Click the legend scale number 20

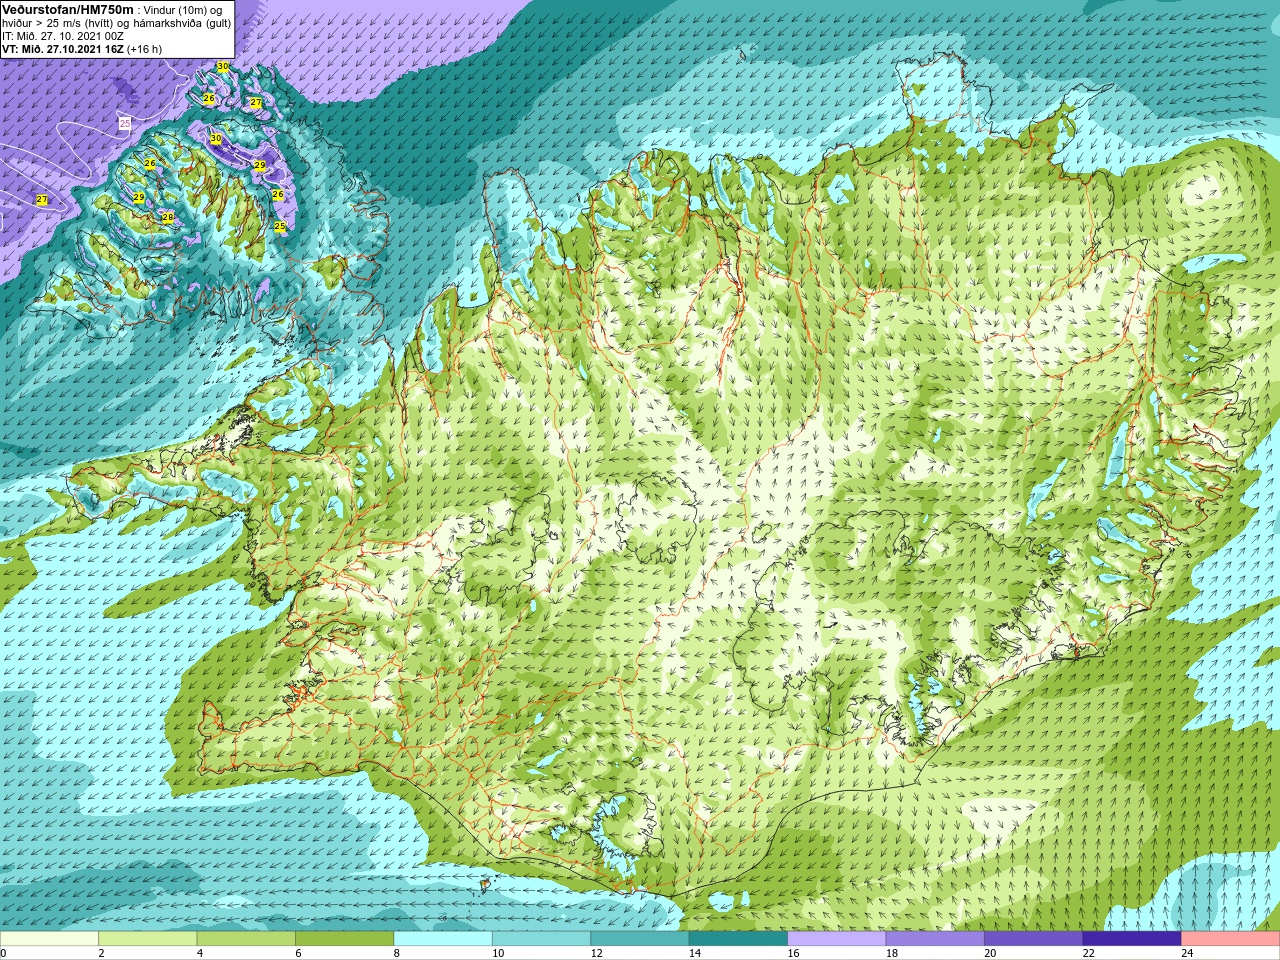click(991, 953)
